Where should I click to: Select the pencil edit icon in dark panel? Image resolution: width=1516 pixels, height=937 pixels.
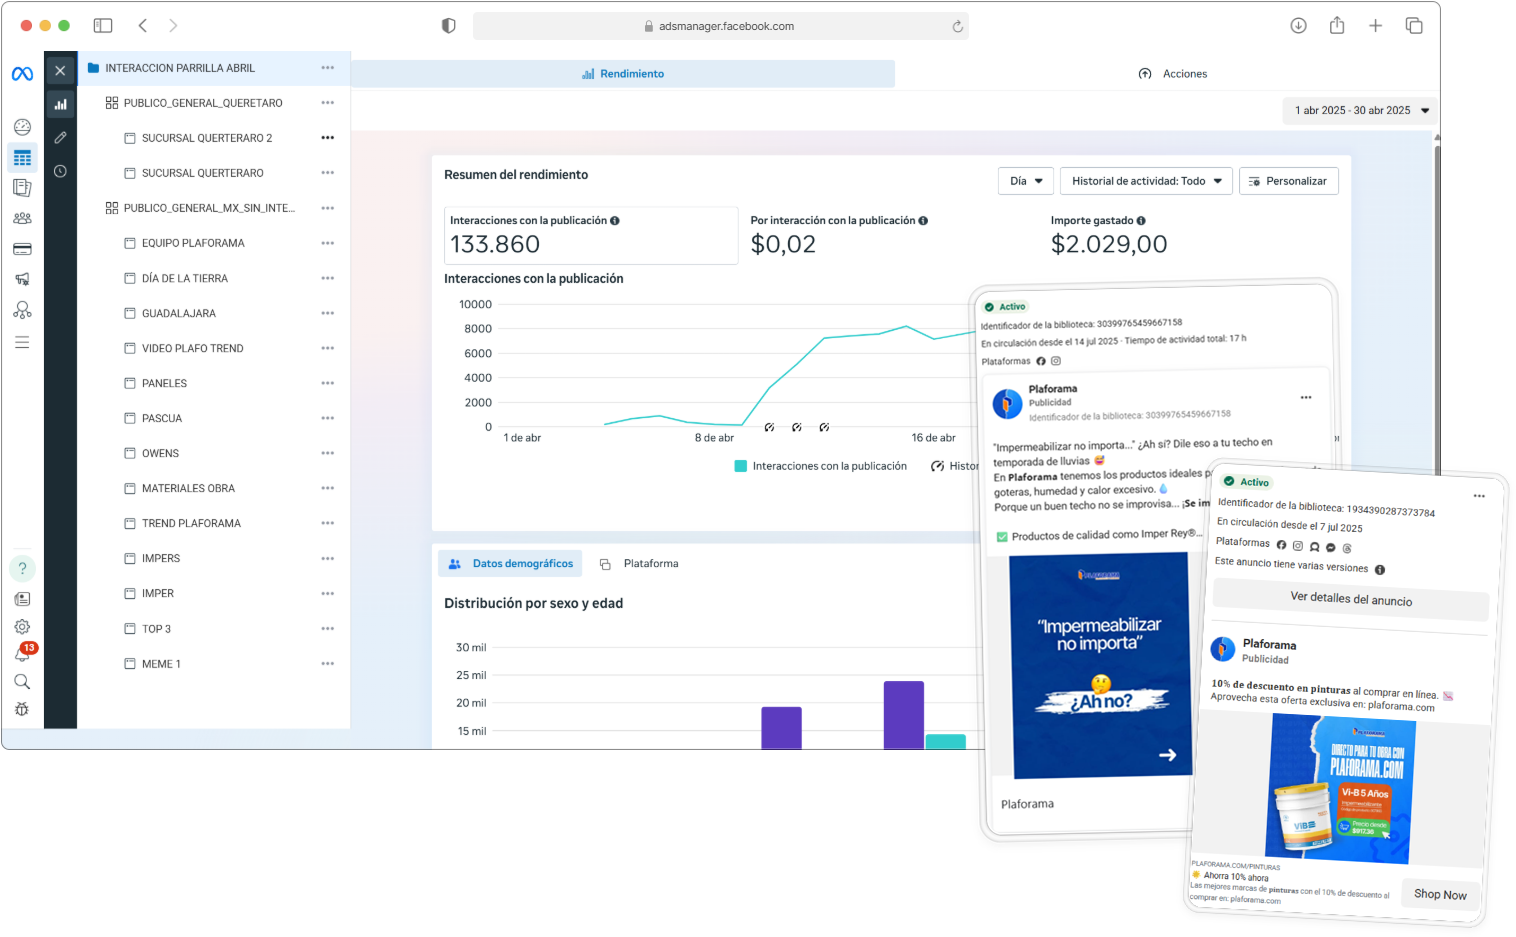[60, 137]
